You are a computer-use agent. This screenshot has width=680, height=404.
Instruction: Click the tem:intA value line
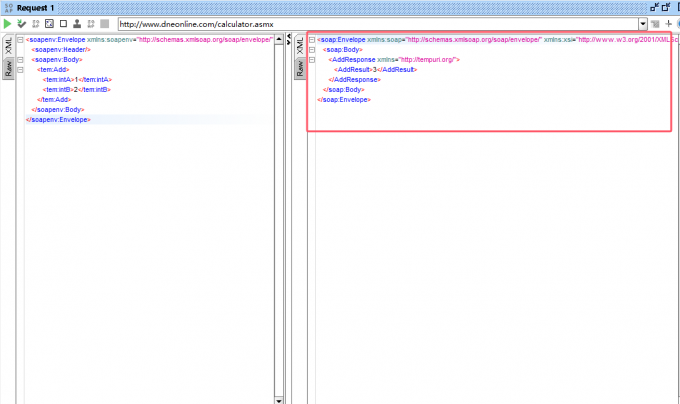pos(77,80)
